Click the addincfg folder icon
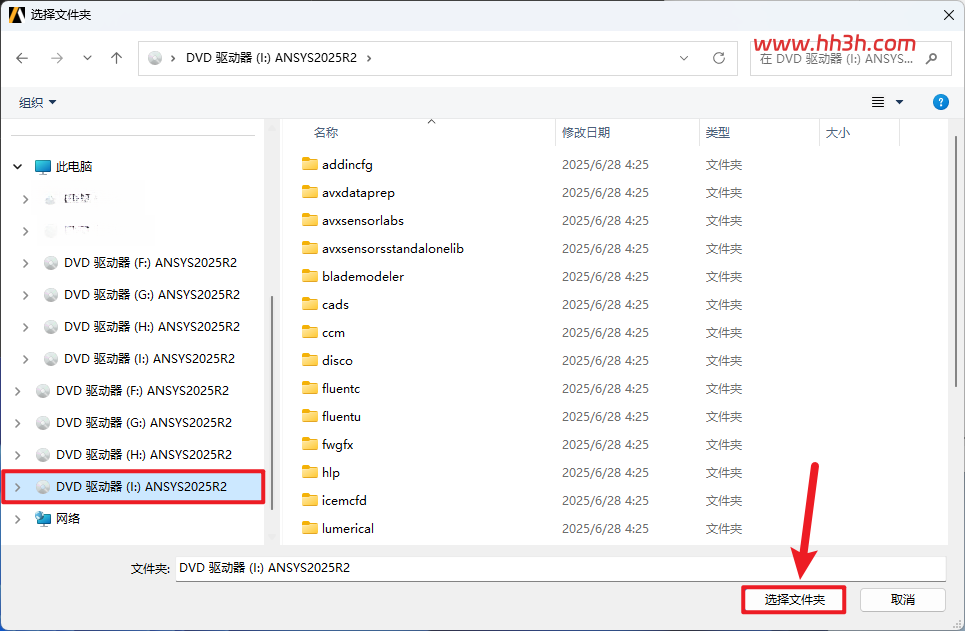 click(x=310, y=164)
